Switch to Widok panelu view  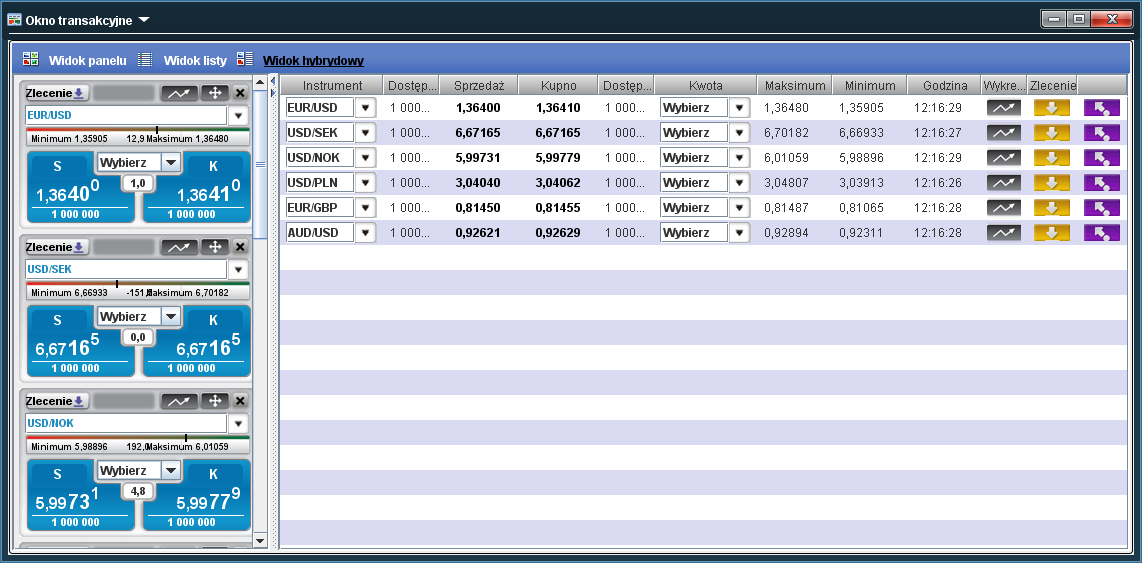click(87, 60)
